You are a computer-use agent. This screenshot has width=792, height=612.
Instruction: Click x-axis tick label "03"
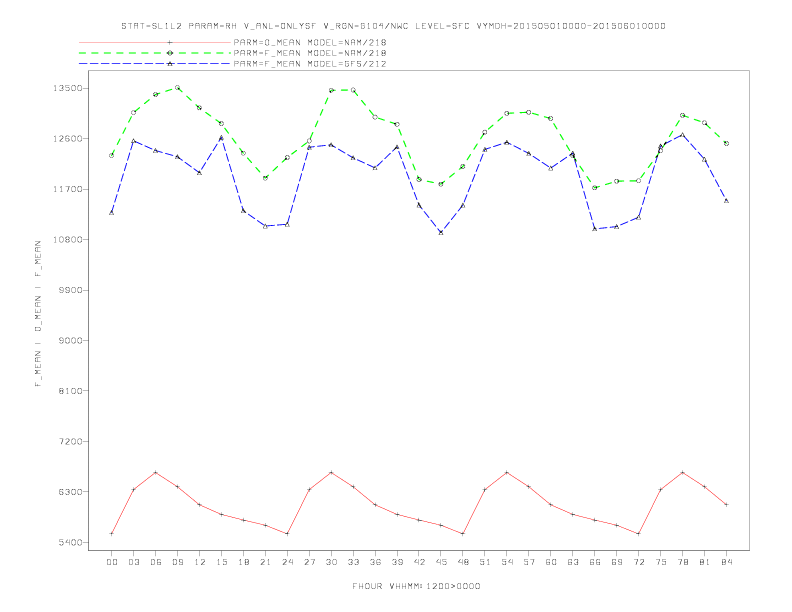pyautogui.click(x=134, y=562)
